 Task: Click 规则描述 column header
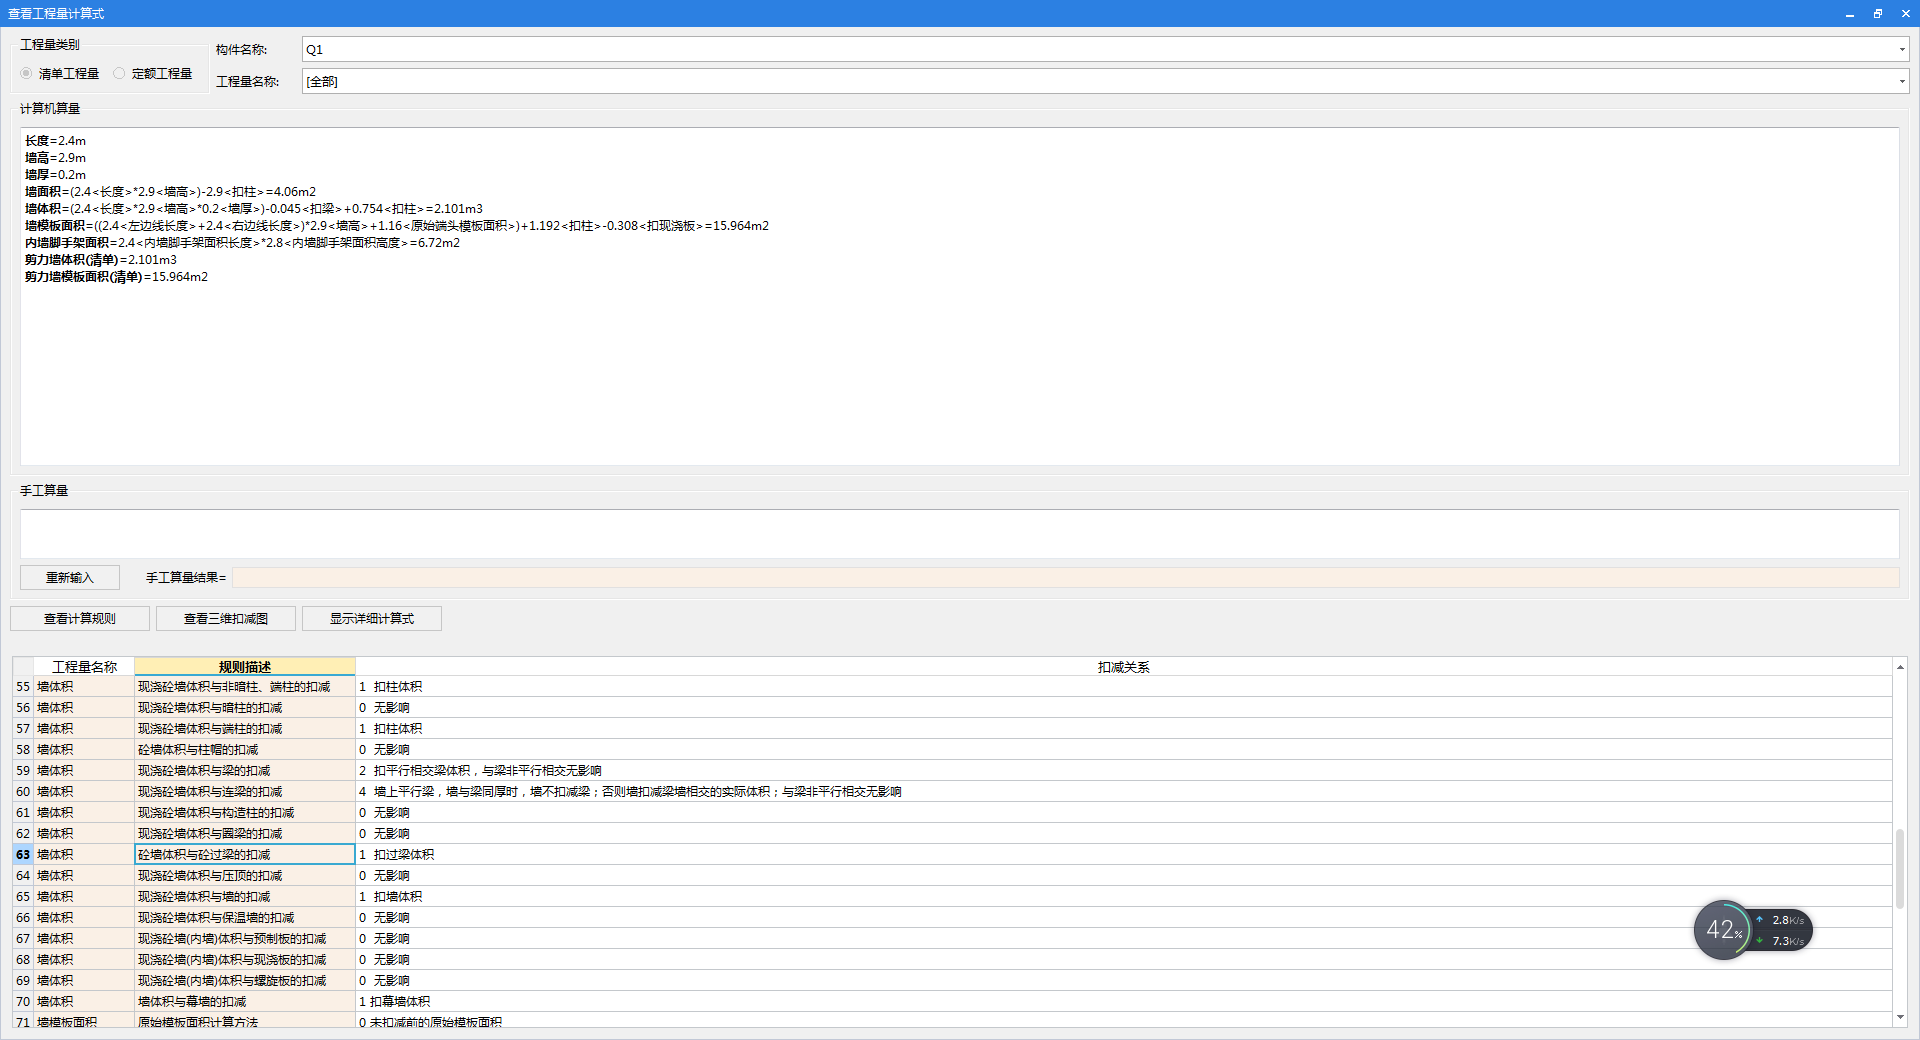coord(245,667)
